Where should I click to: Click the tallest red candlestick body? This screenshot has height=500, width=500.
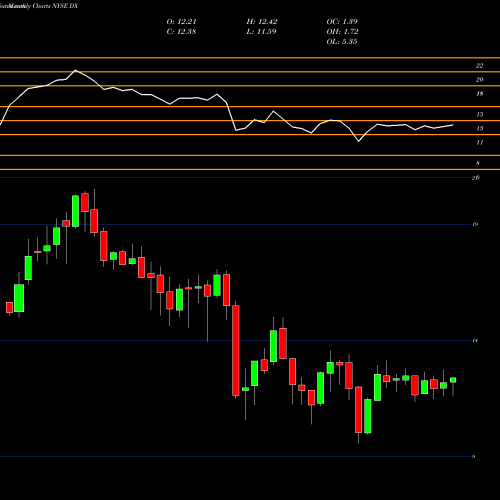click(236, 351)
